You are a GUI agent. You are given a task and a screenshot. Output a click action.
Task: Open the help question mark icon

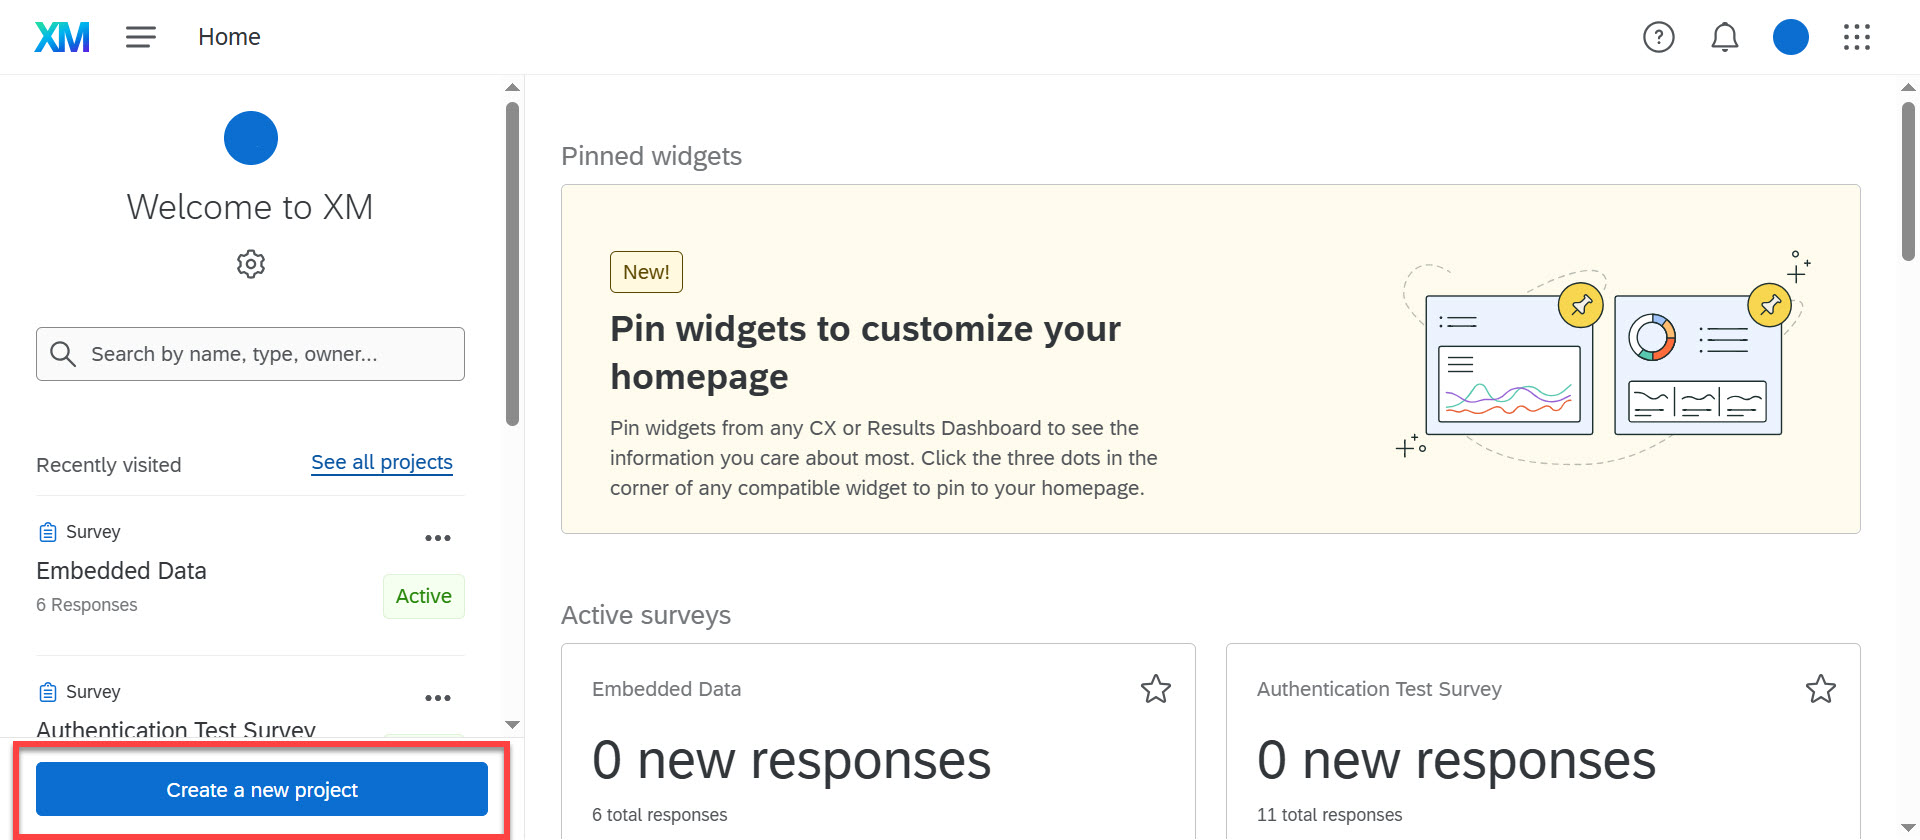tap(1658, 37)
